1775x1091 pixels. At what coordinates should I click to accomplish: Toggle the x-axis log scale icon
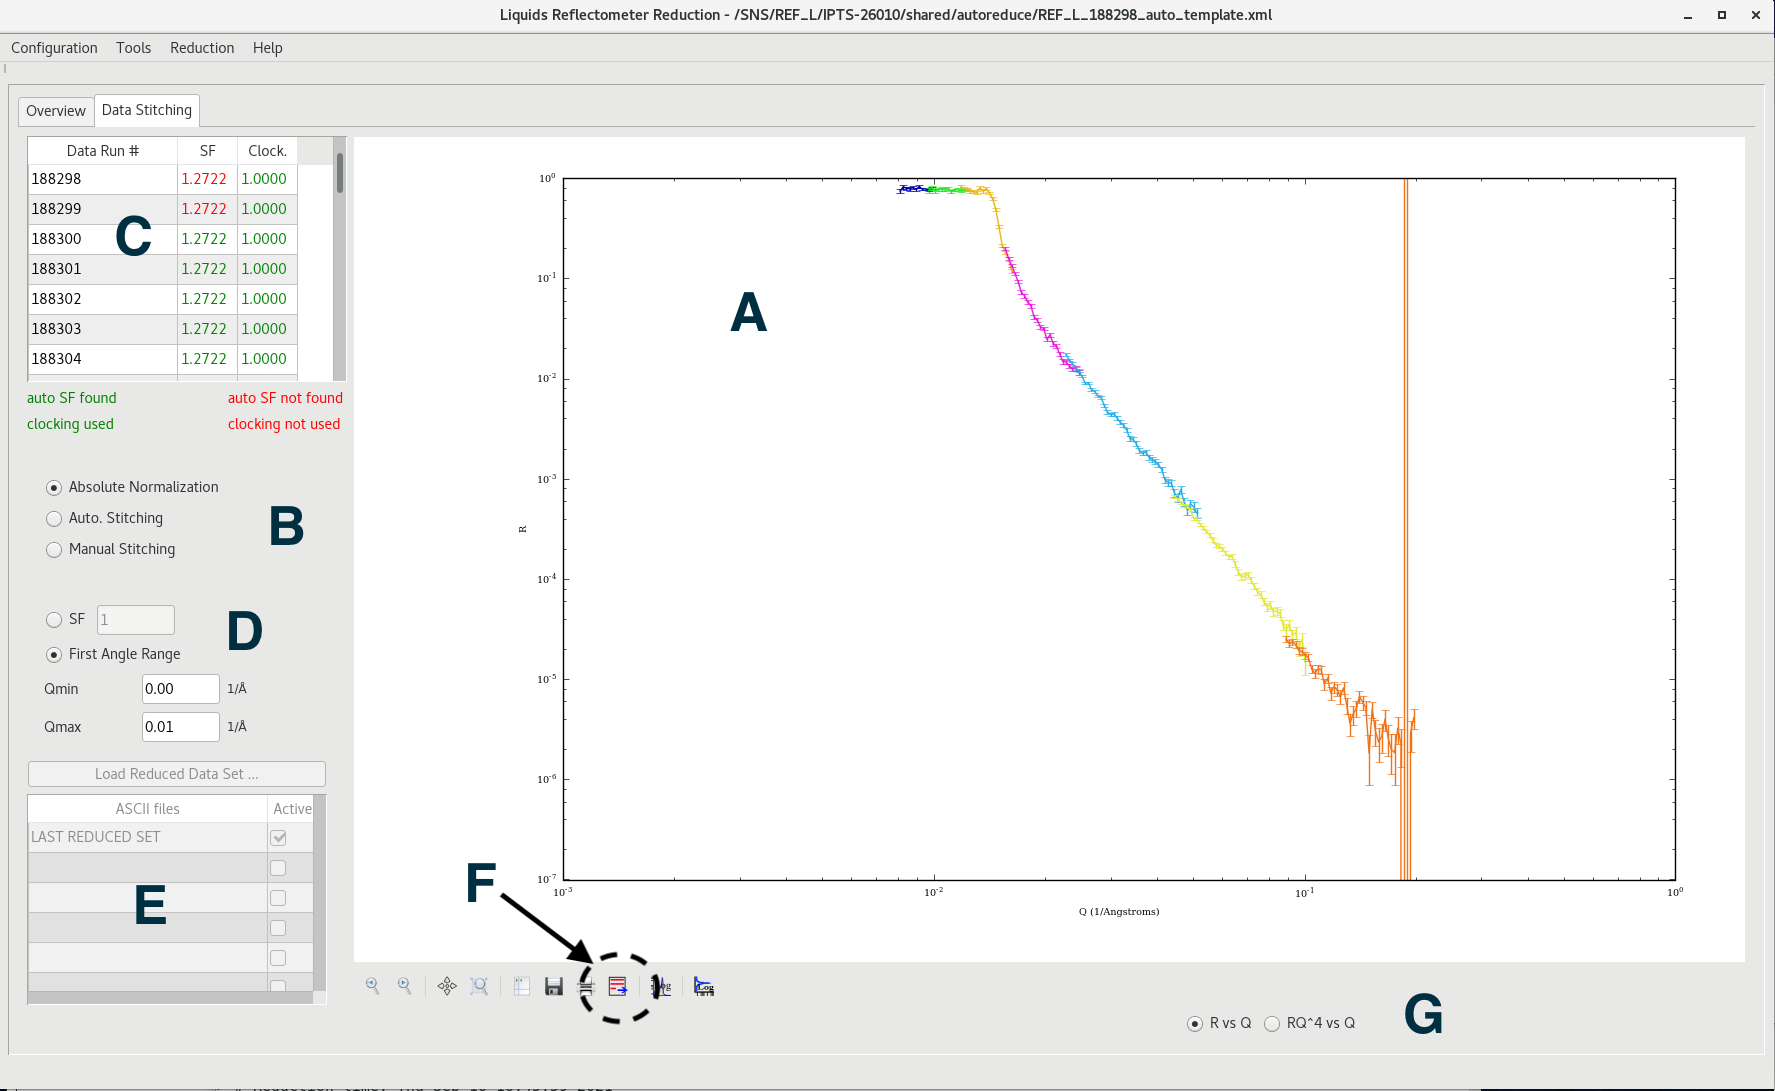tap(704, 987)
